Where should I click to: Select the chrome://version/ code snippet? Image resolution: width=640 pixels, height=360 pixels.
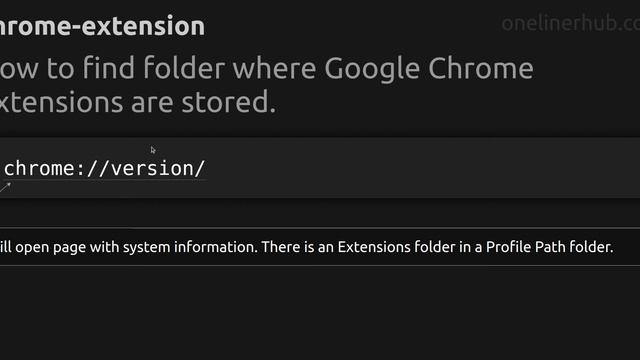click(x=104, y=168)
